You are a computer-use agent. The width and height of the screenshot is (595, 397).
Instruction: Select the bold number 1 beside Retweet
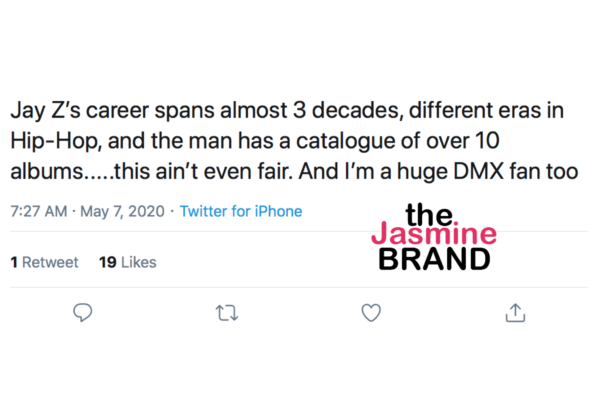point(14,262)
